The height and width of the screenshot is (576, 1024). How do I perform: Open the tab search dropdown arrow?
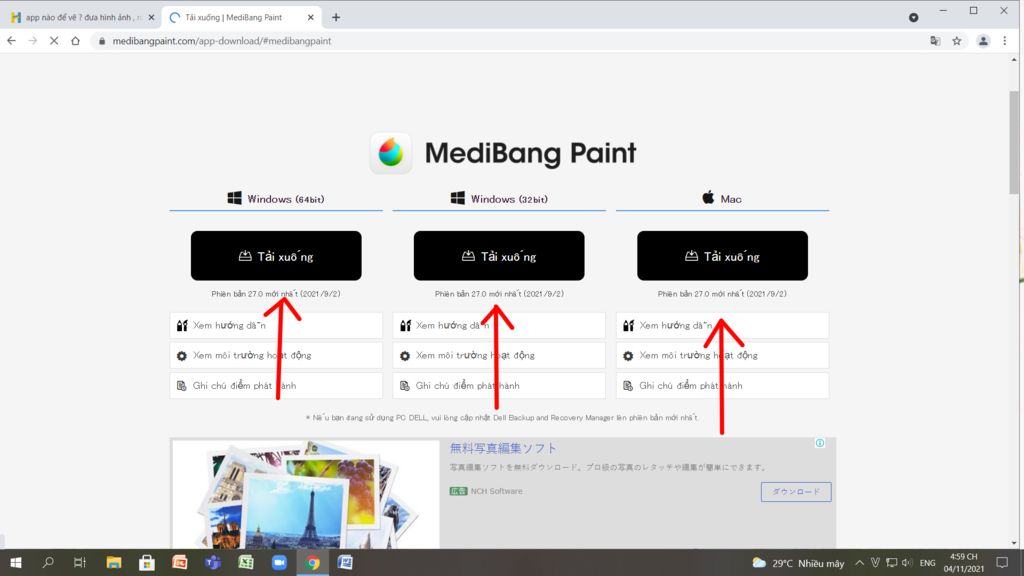[x=913, y=18]
